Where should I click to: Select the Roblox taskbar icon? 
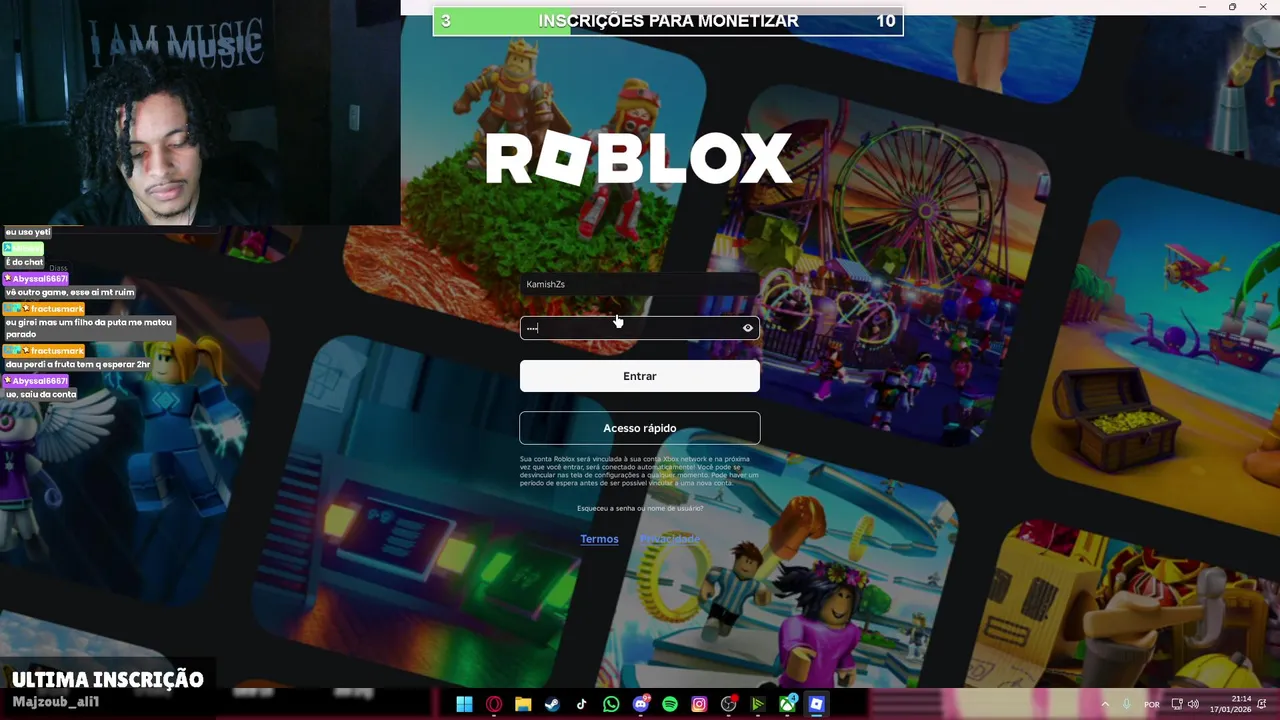(817, 704)
